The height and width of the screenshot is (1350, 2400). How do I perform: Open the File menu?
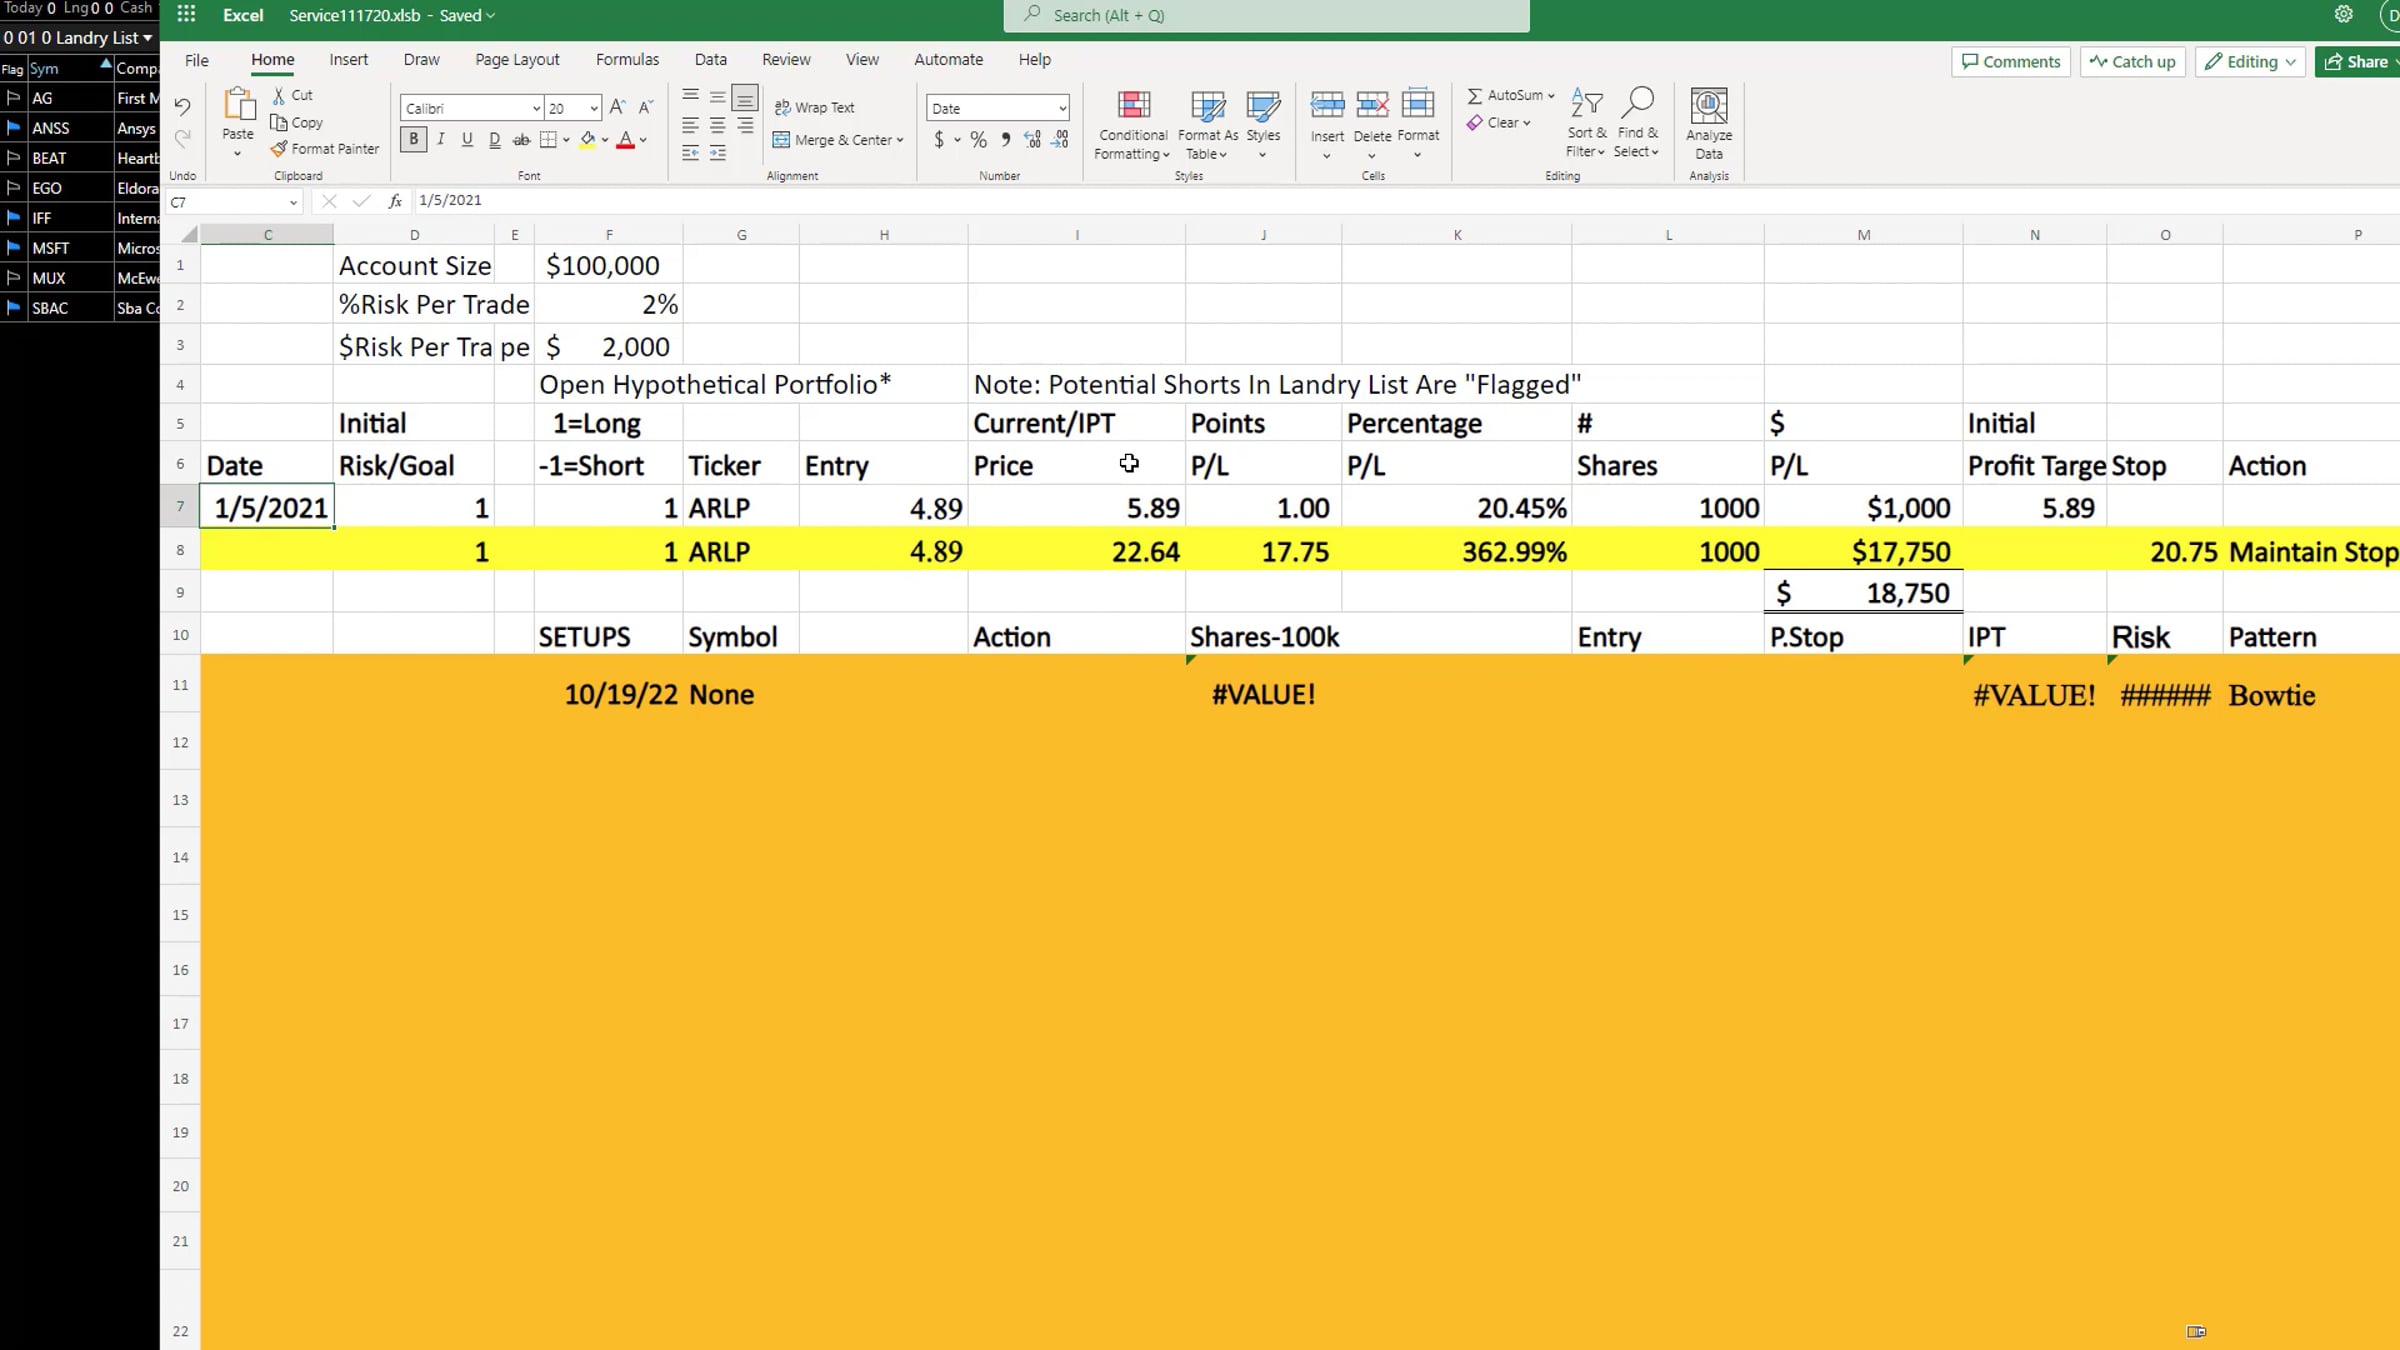click(197, 60)
